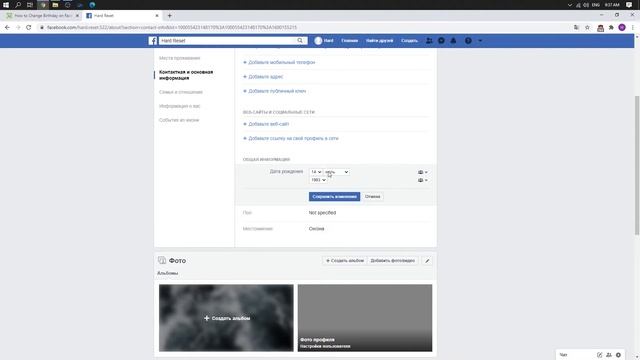Viewport: 640px width, 360px height.
Task: Click the taskbar search icon
Action: coord(18,5)
